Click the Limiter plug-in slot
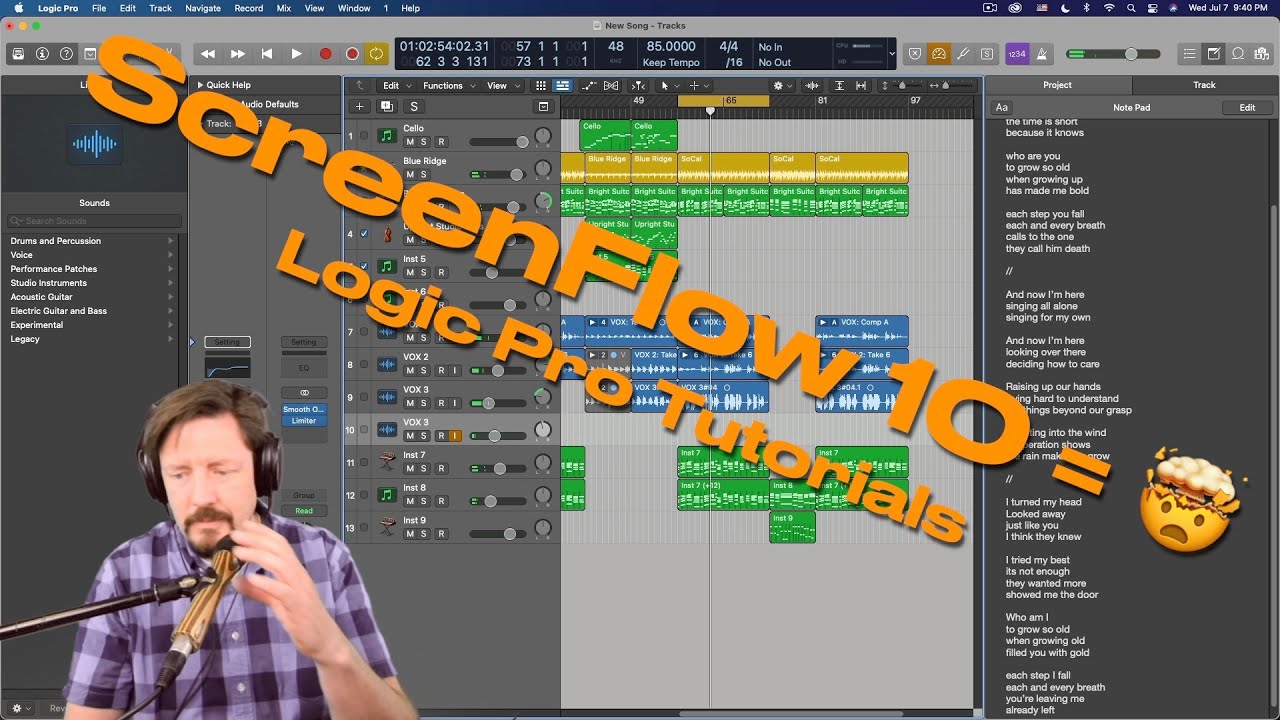 304,421
